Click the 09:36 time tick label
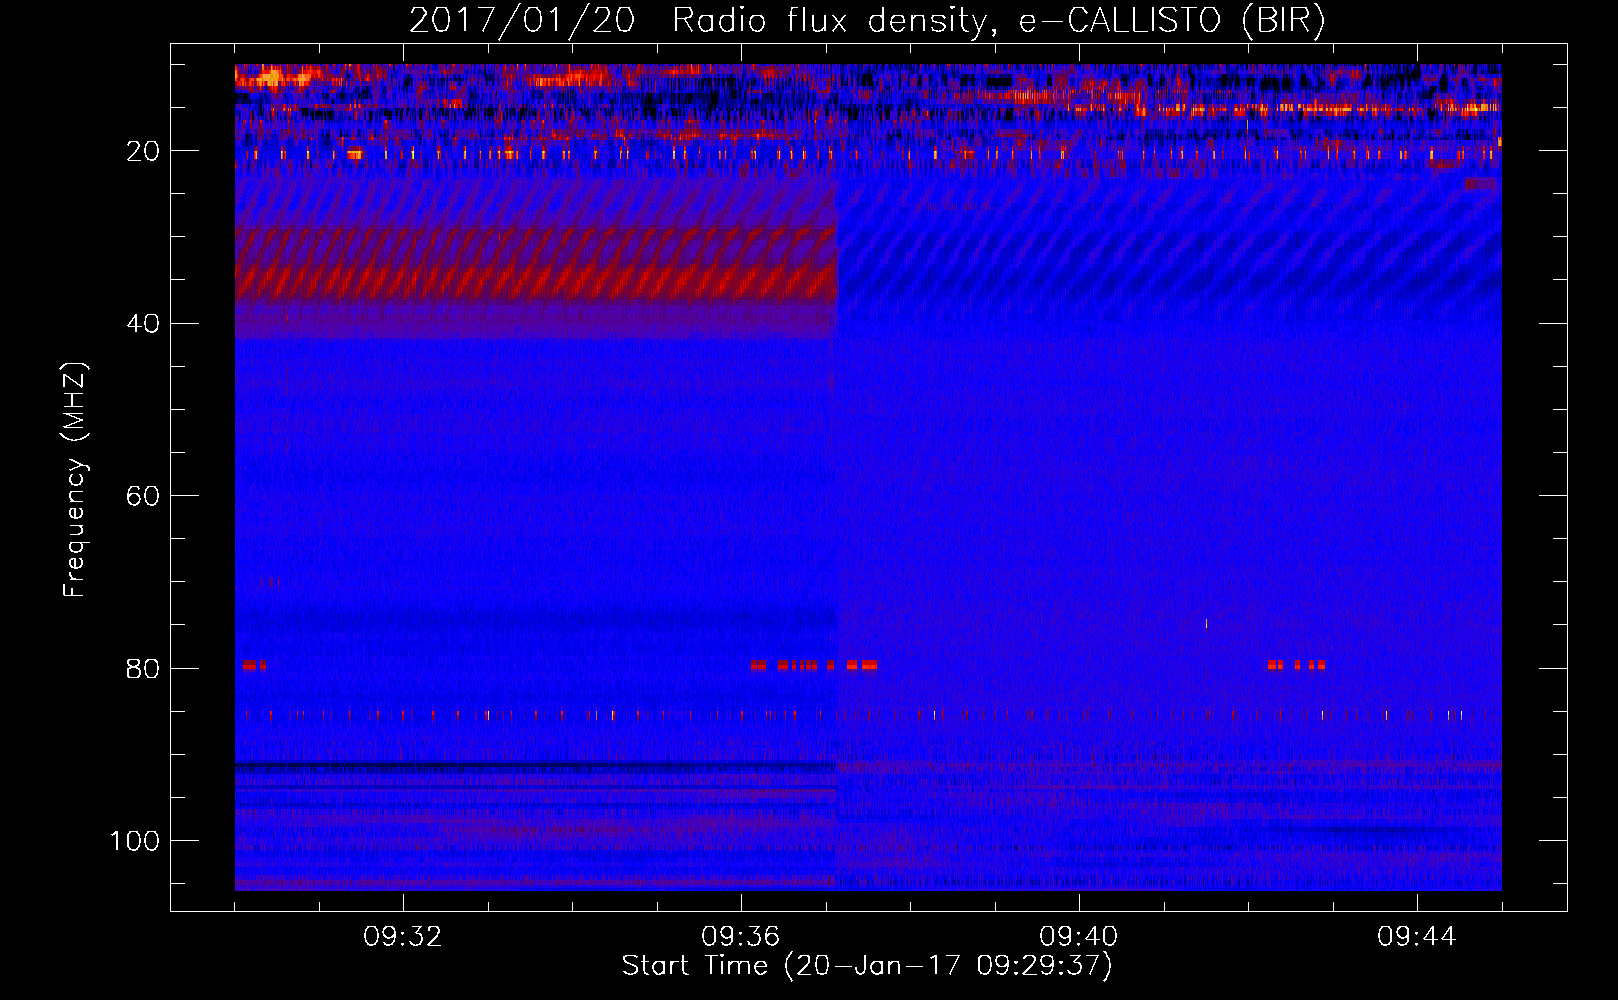 (741, 937)
